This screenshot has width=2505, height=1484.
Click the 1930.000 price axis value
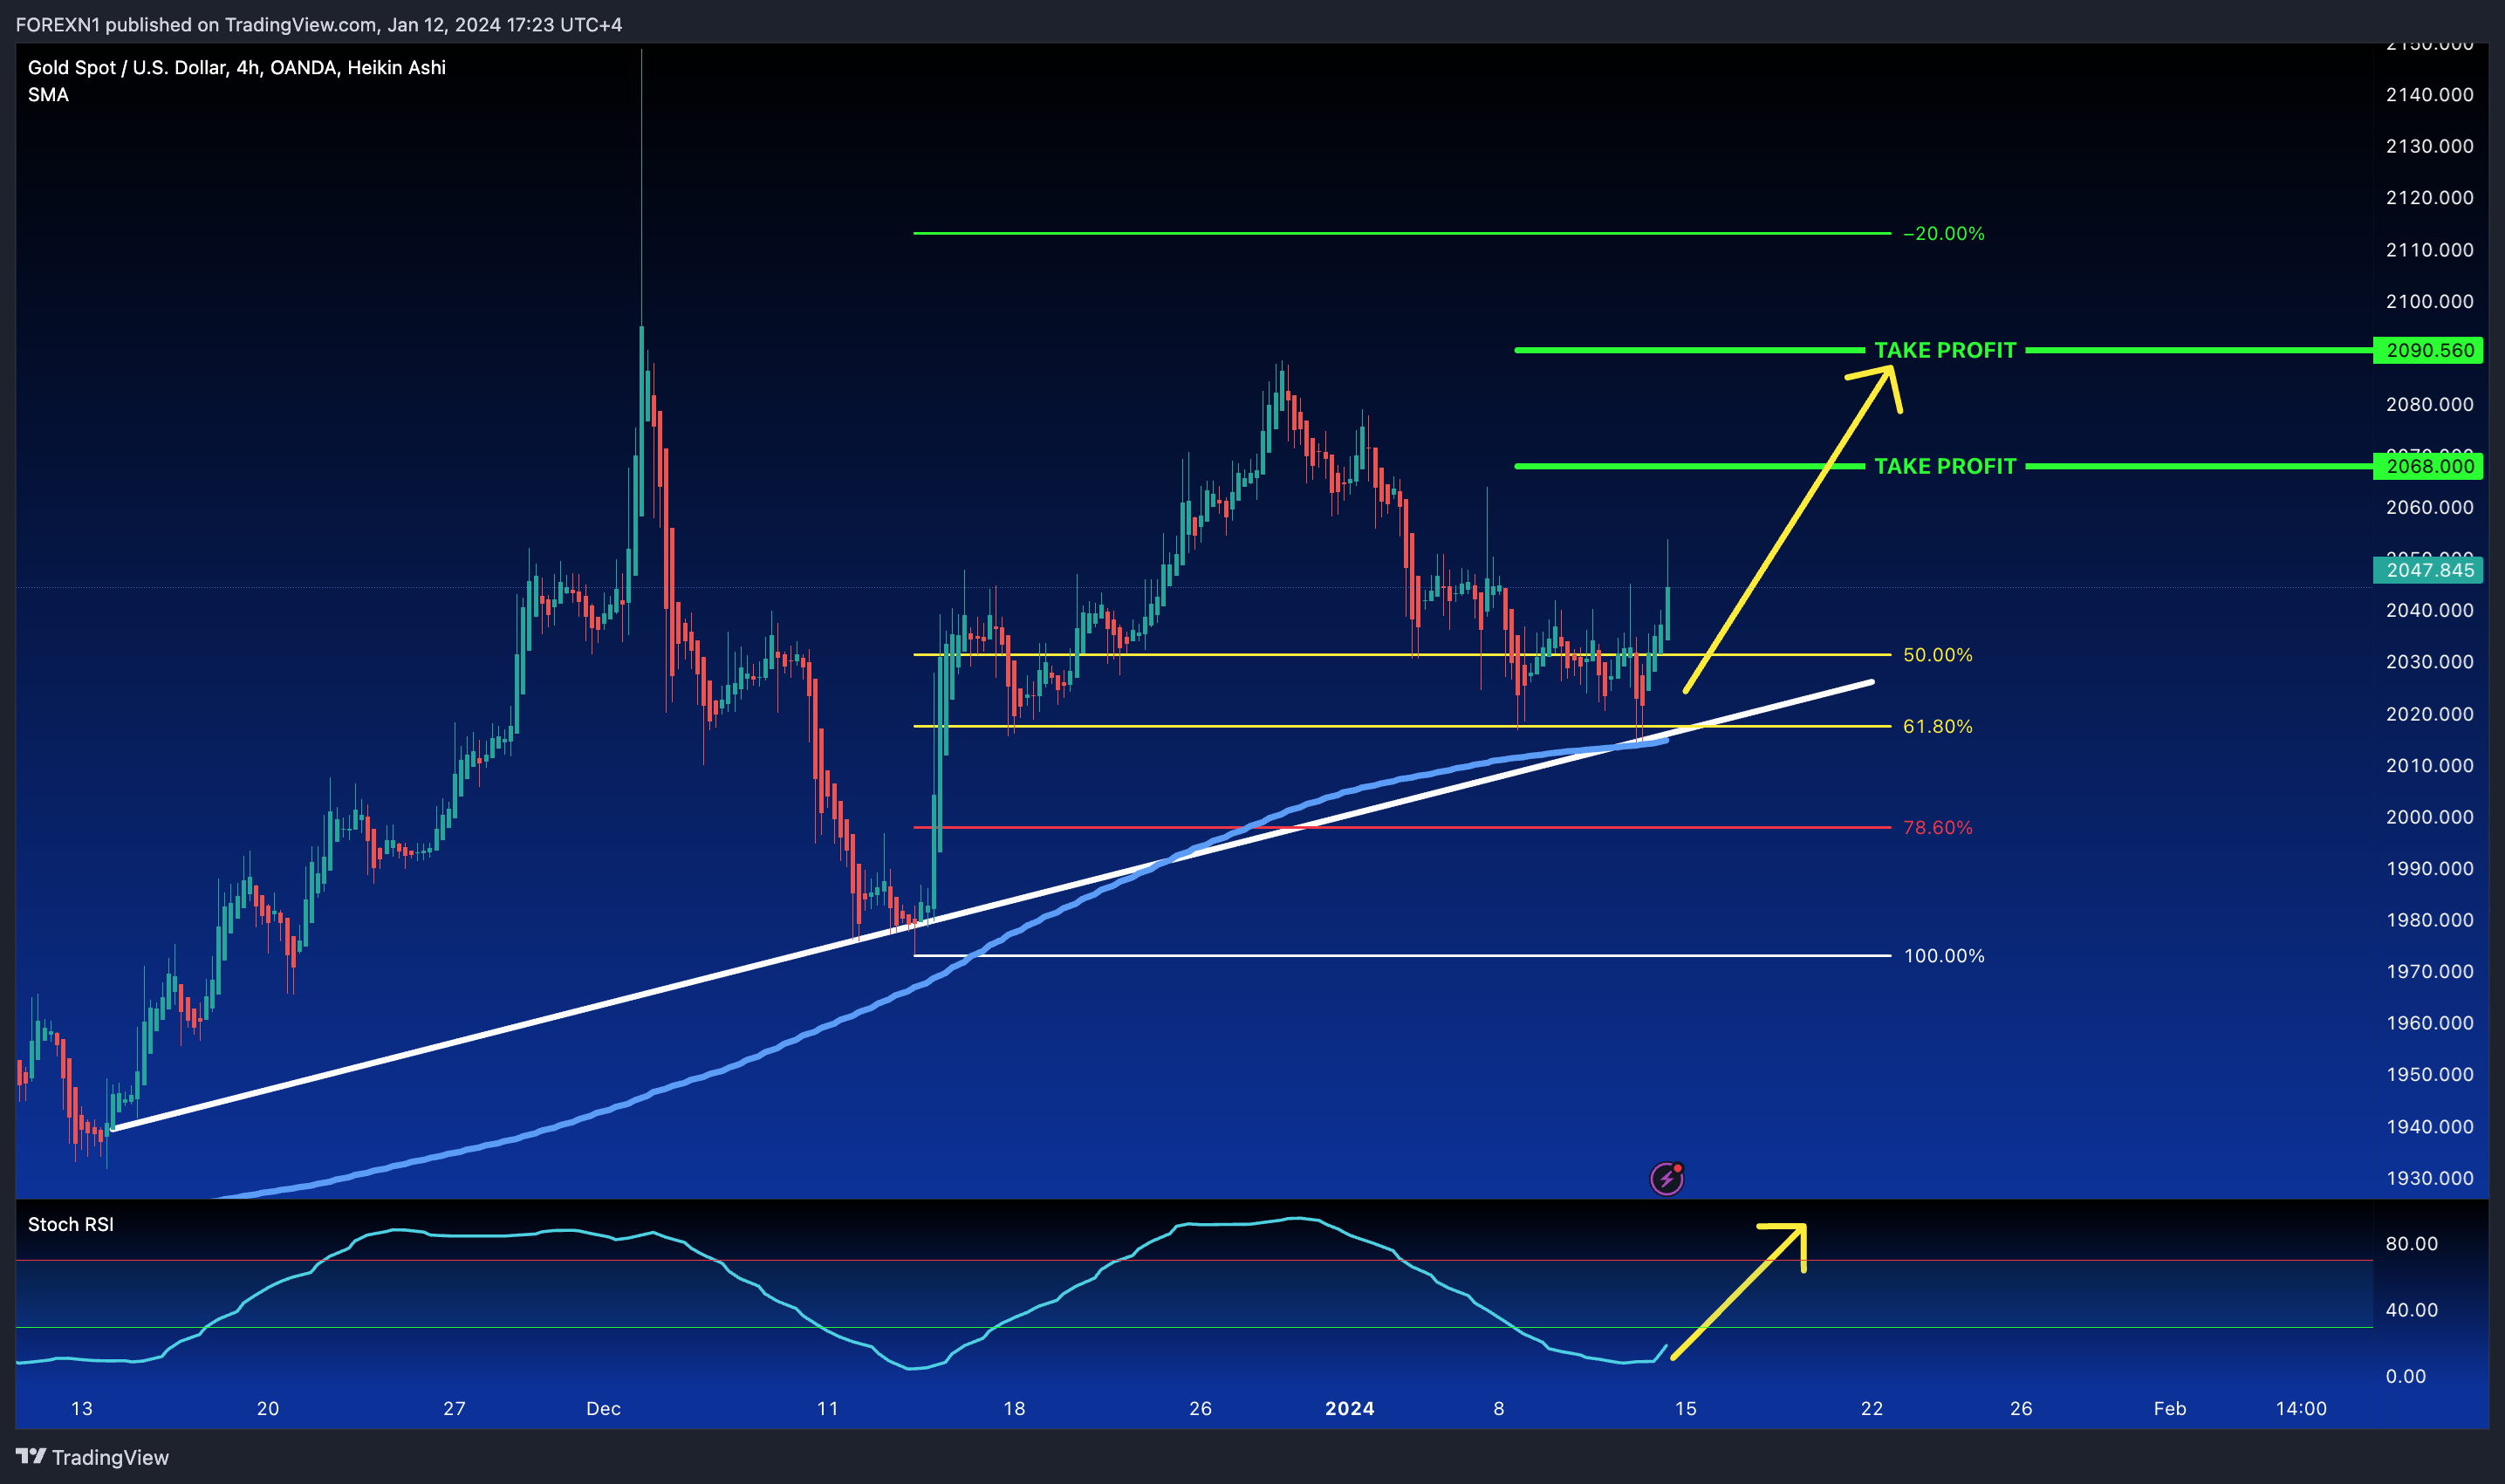[2429, 1178]
